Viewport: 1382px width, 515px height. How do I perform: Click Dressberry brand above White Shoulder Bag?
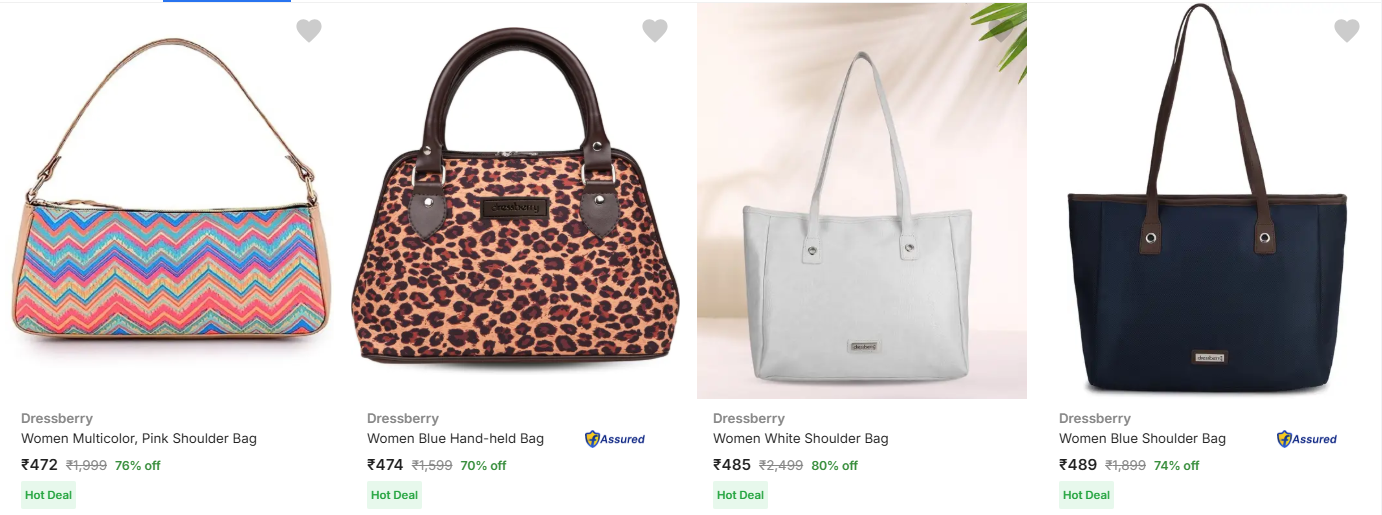tap(748, 418)
